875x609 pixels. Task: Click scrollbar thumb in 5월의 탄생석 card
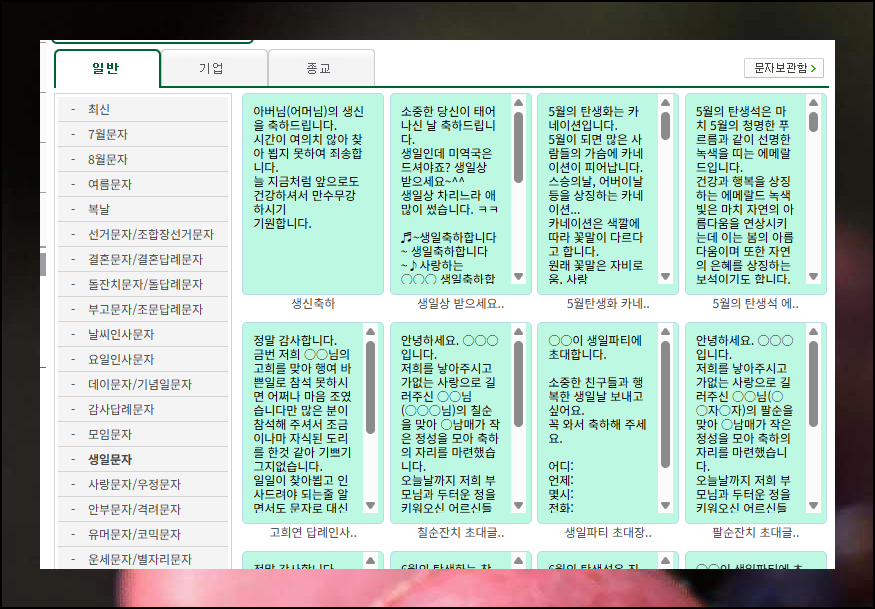813,122
